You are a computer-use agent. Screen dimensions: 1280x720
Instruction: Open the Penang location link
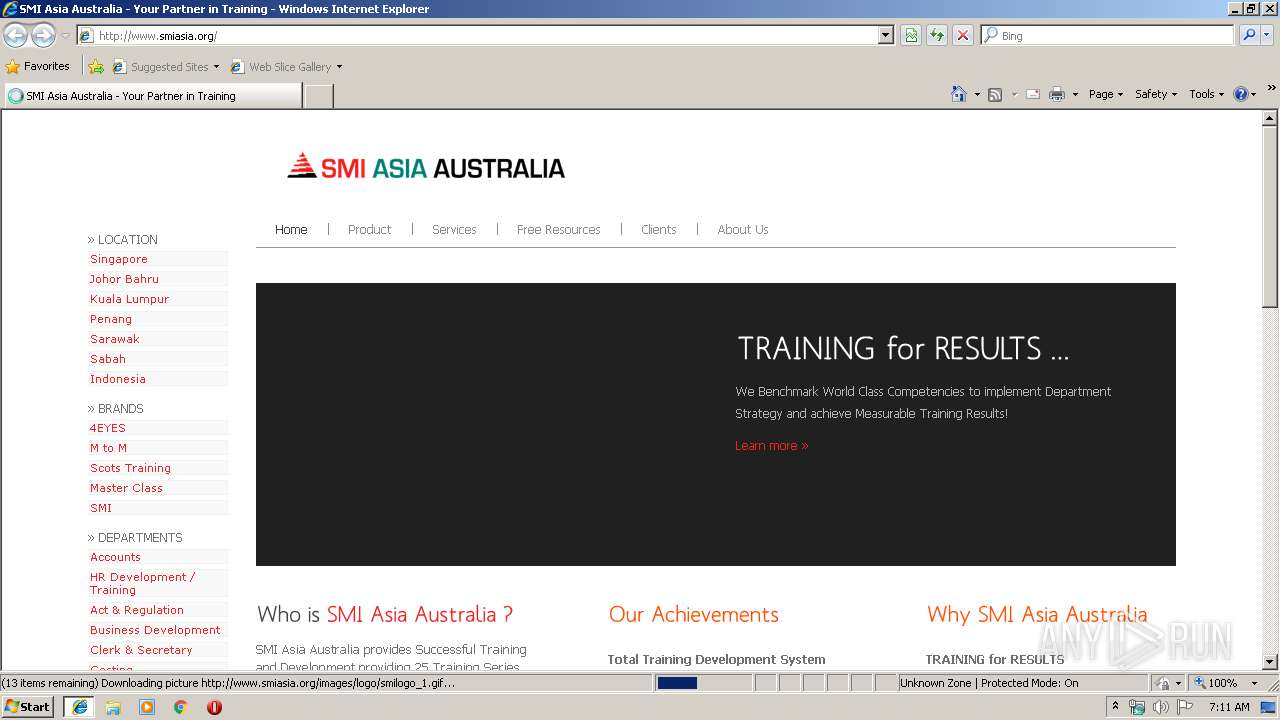click(x=110, y=319)
